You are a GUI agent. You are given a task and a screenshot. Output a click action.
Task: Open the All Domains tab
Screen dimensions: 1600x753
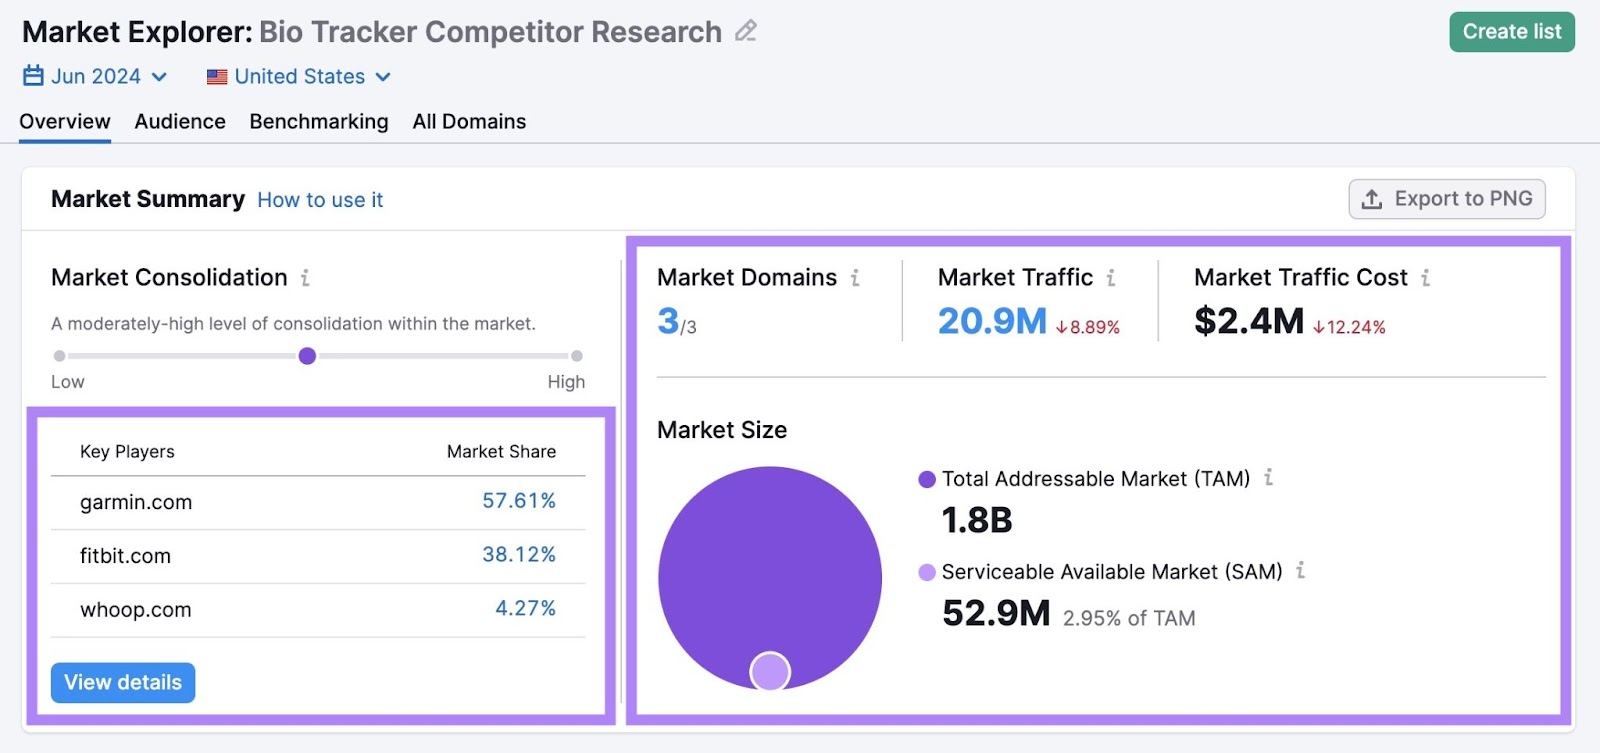tap(469, 122)
